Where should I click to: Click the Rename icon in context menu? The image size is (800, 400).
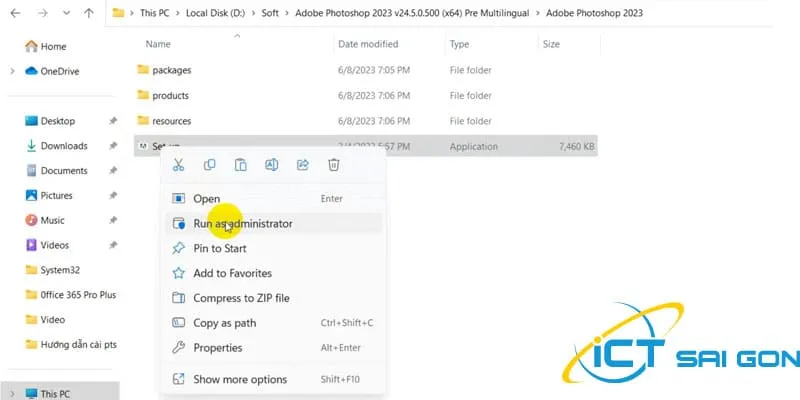coord(271,165)
